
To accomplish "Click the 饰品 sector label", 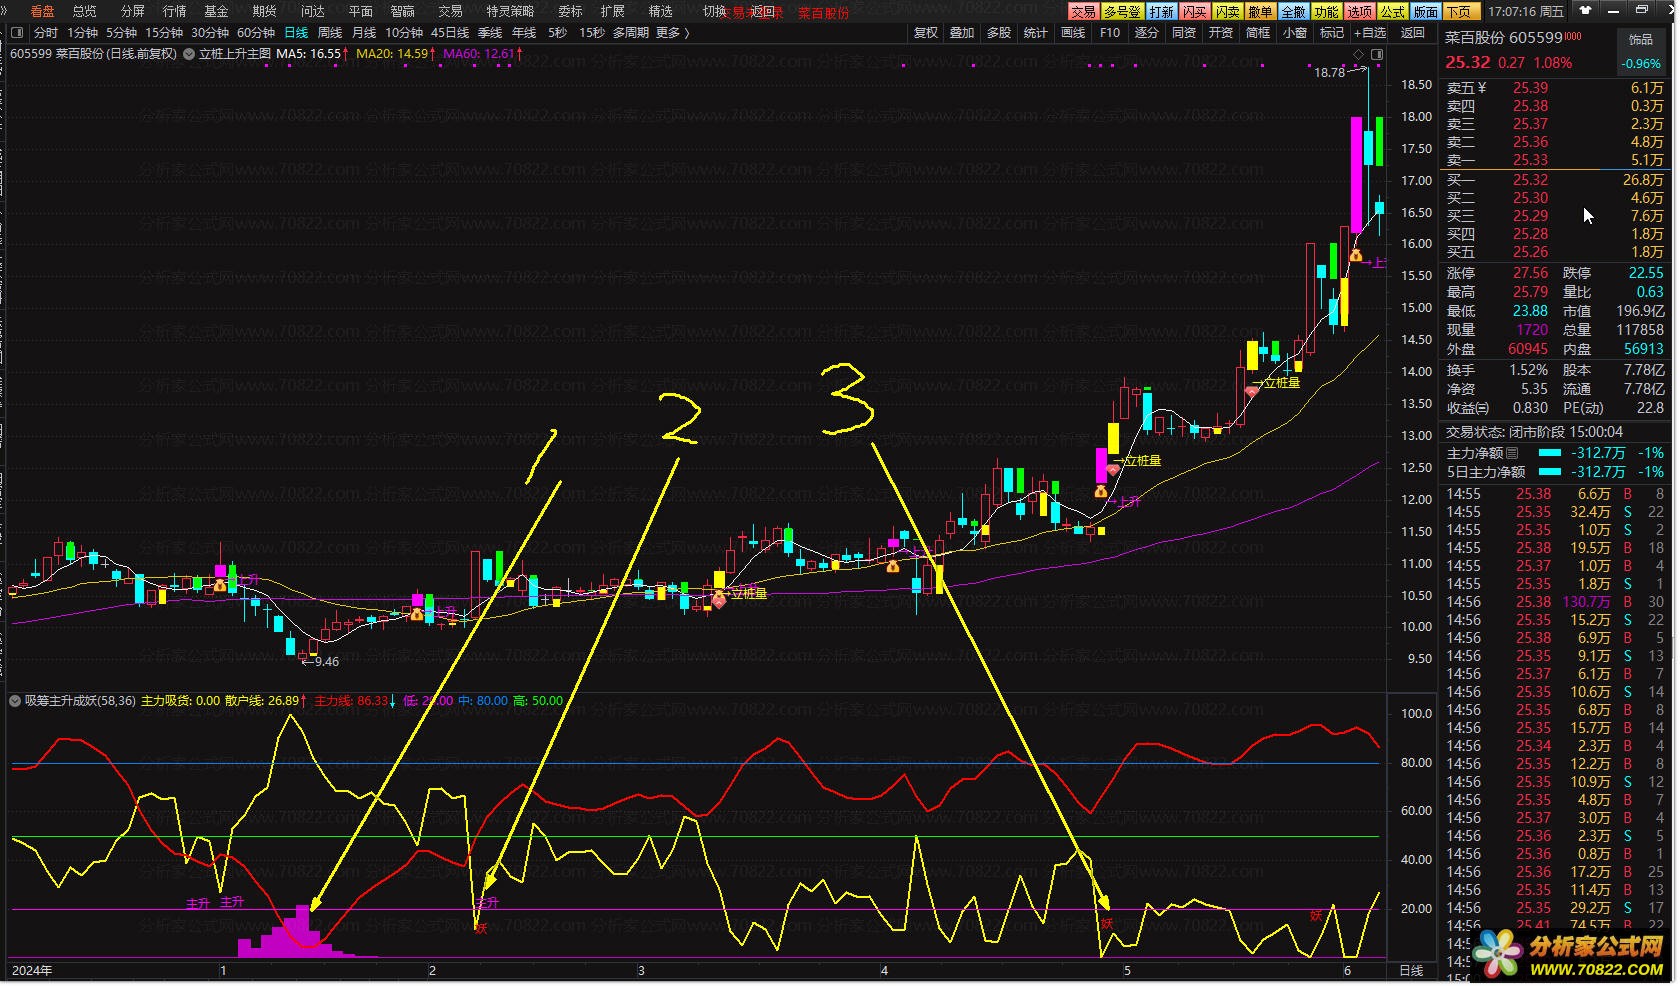I will [x=1641, y=39].
